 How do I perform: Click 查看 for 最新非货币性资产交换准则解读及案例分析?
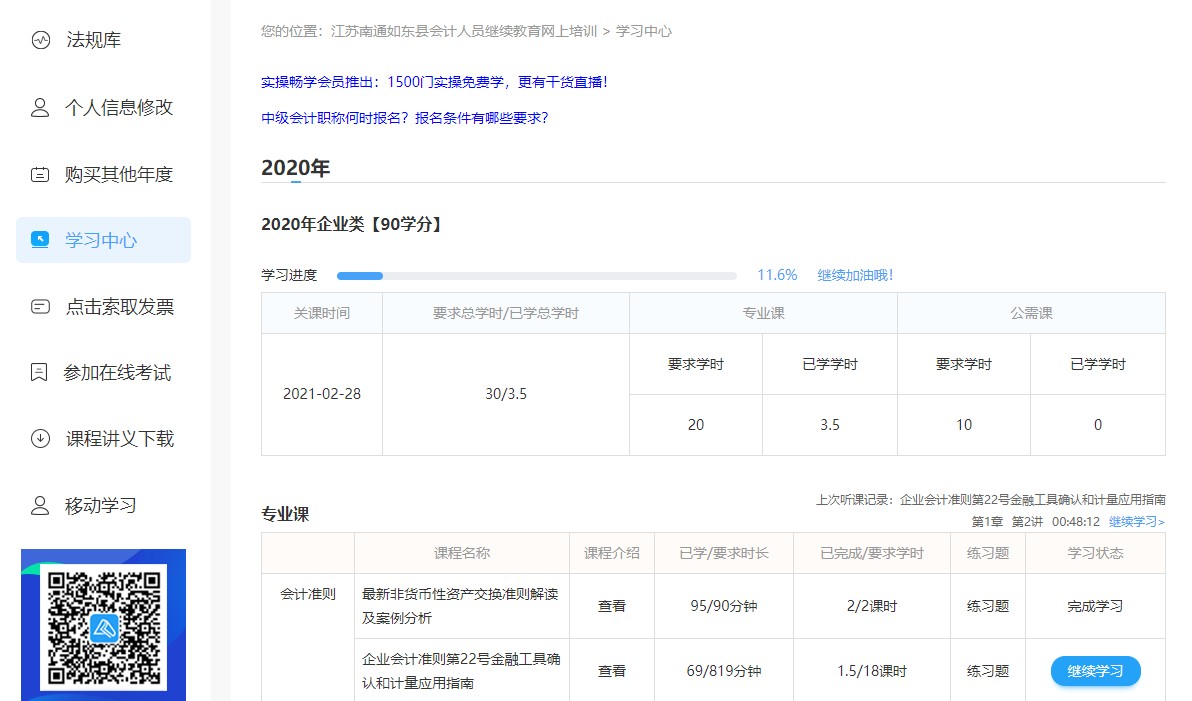(611, 605)
